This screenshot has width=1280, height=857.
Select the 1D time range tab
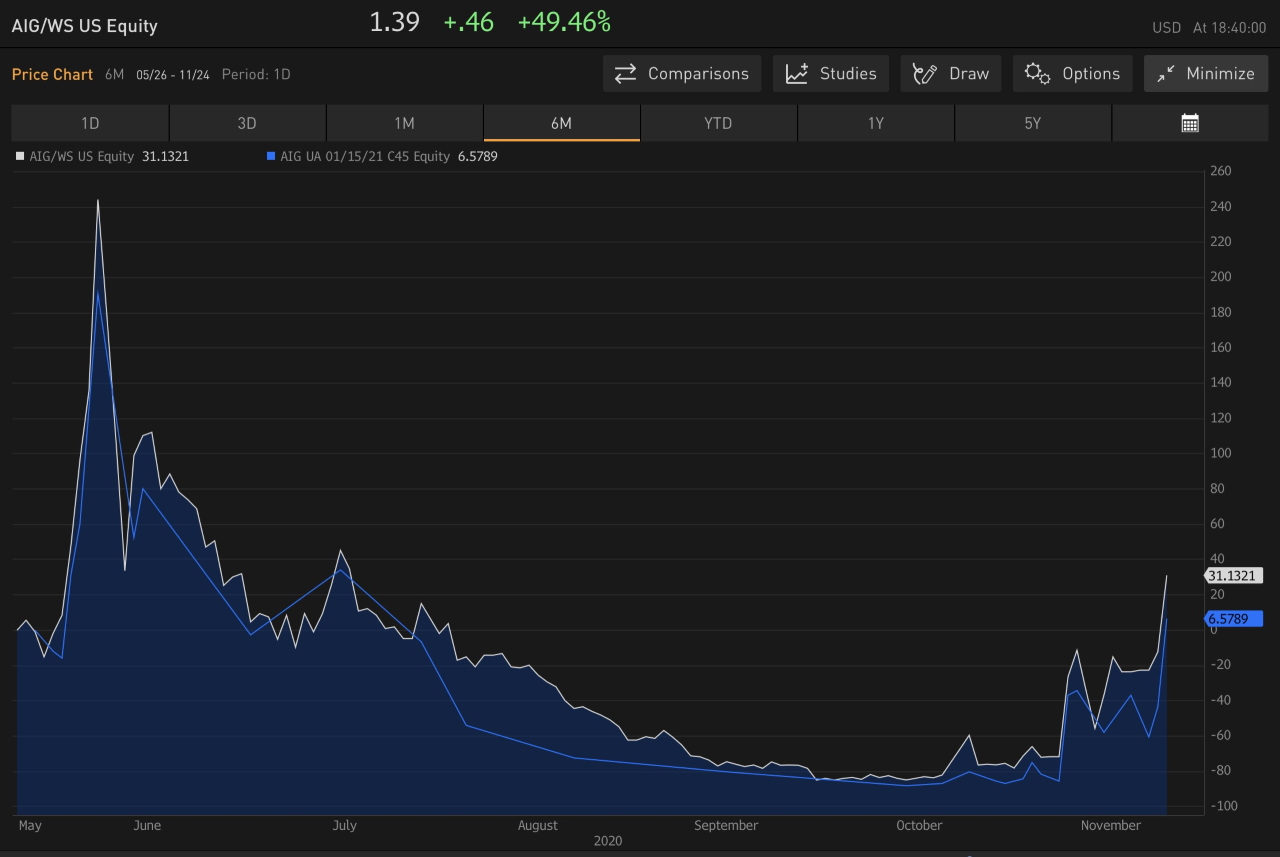90,123
